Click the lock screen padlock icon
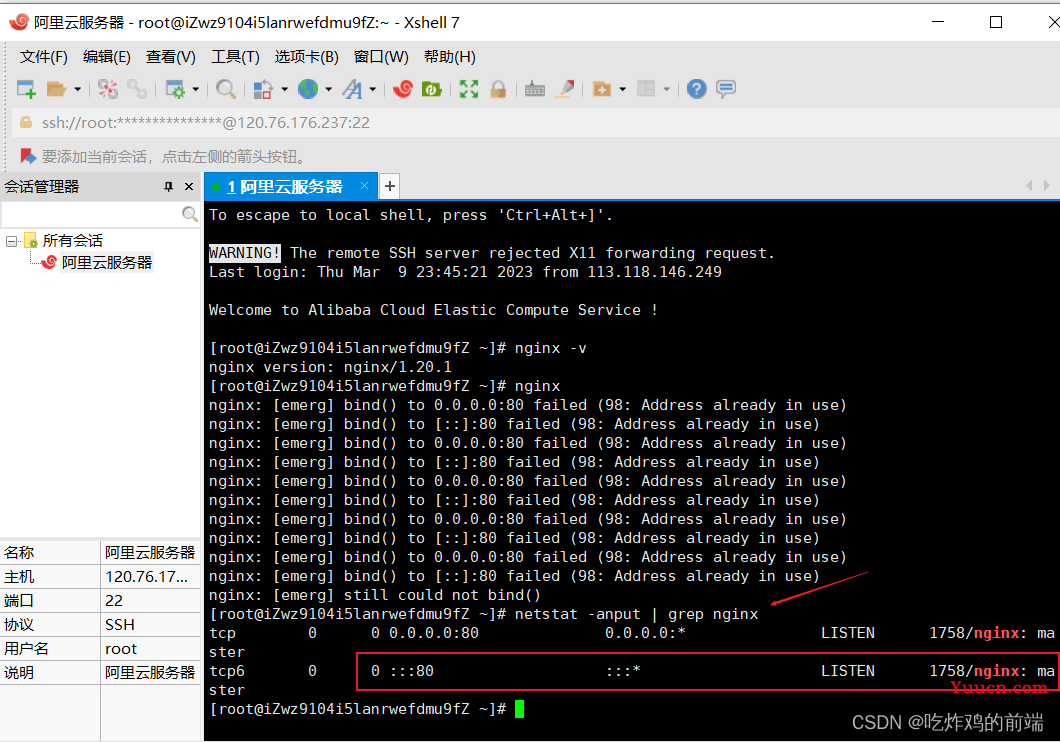 (x=498, y=89)
